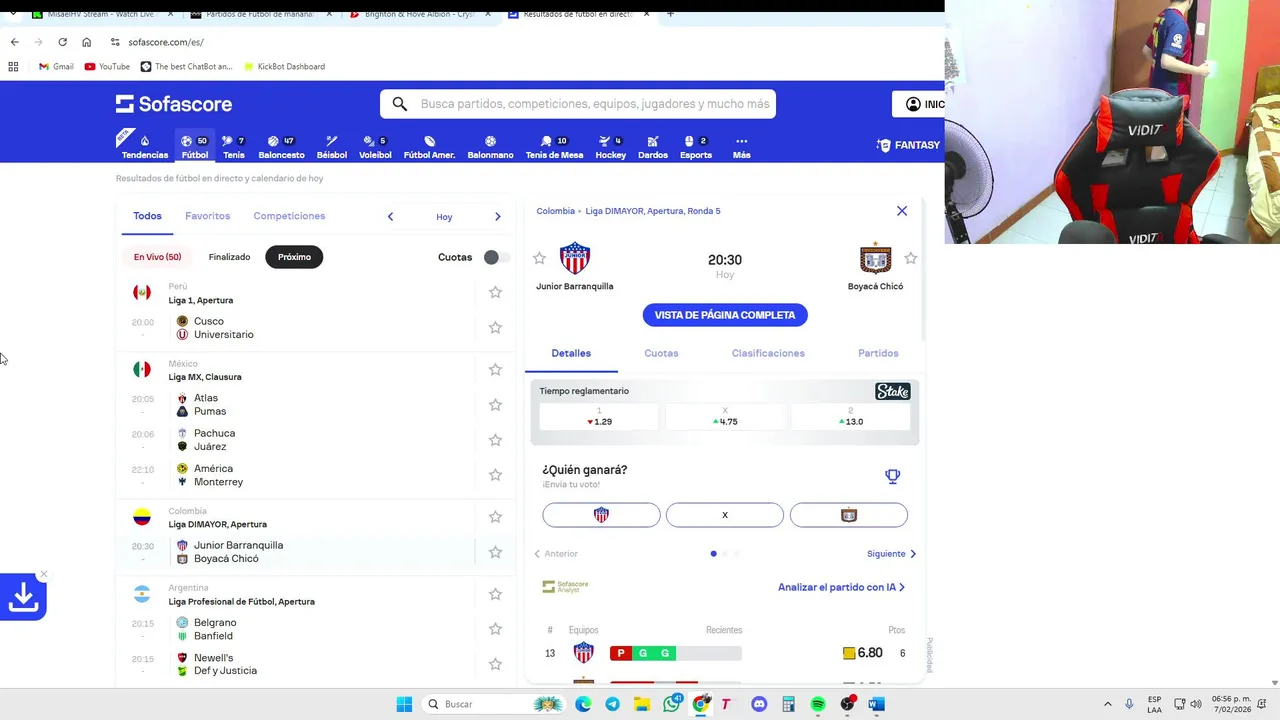Screen dimensions: 1280x720
Task: Switch to the Competiciones tab
Action: click(289, 216)
